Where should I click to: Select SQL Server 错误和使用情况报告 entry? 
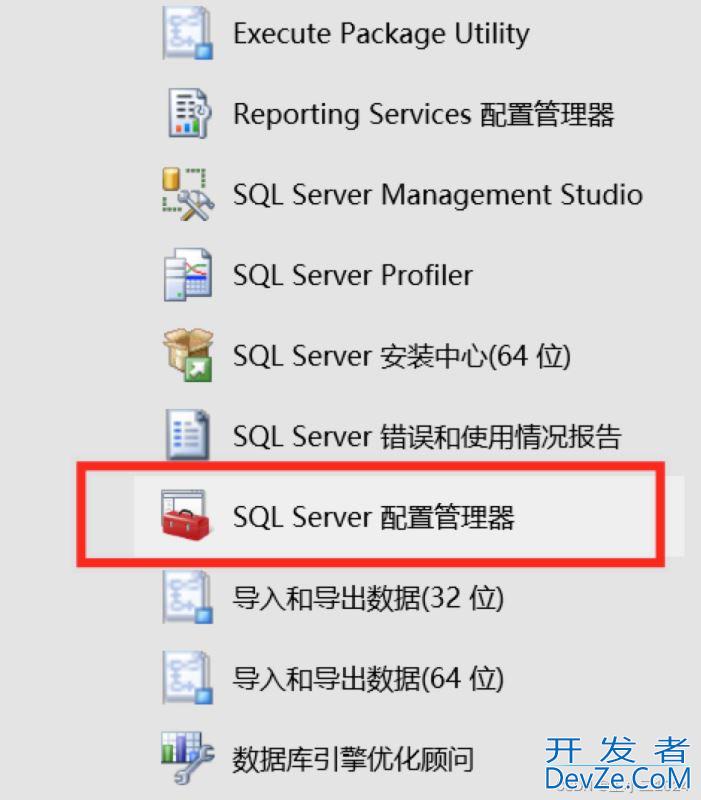(427, 437)
